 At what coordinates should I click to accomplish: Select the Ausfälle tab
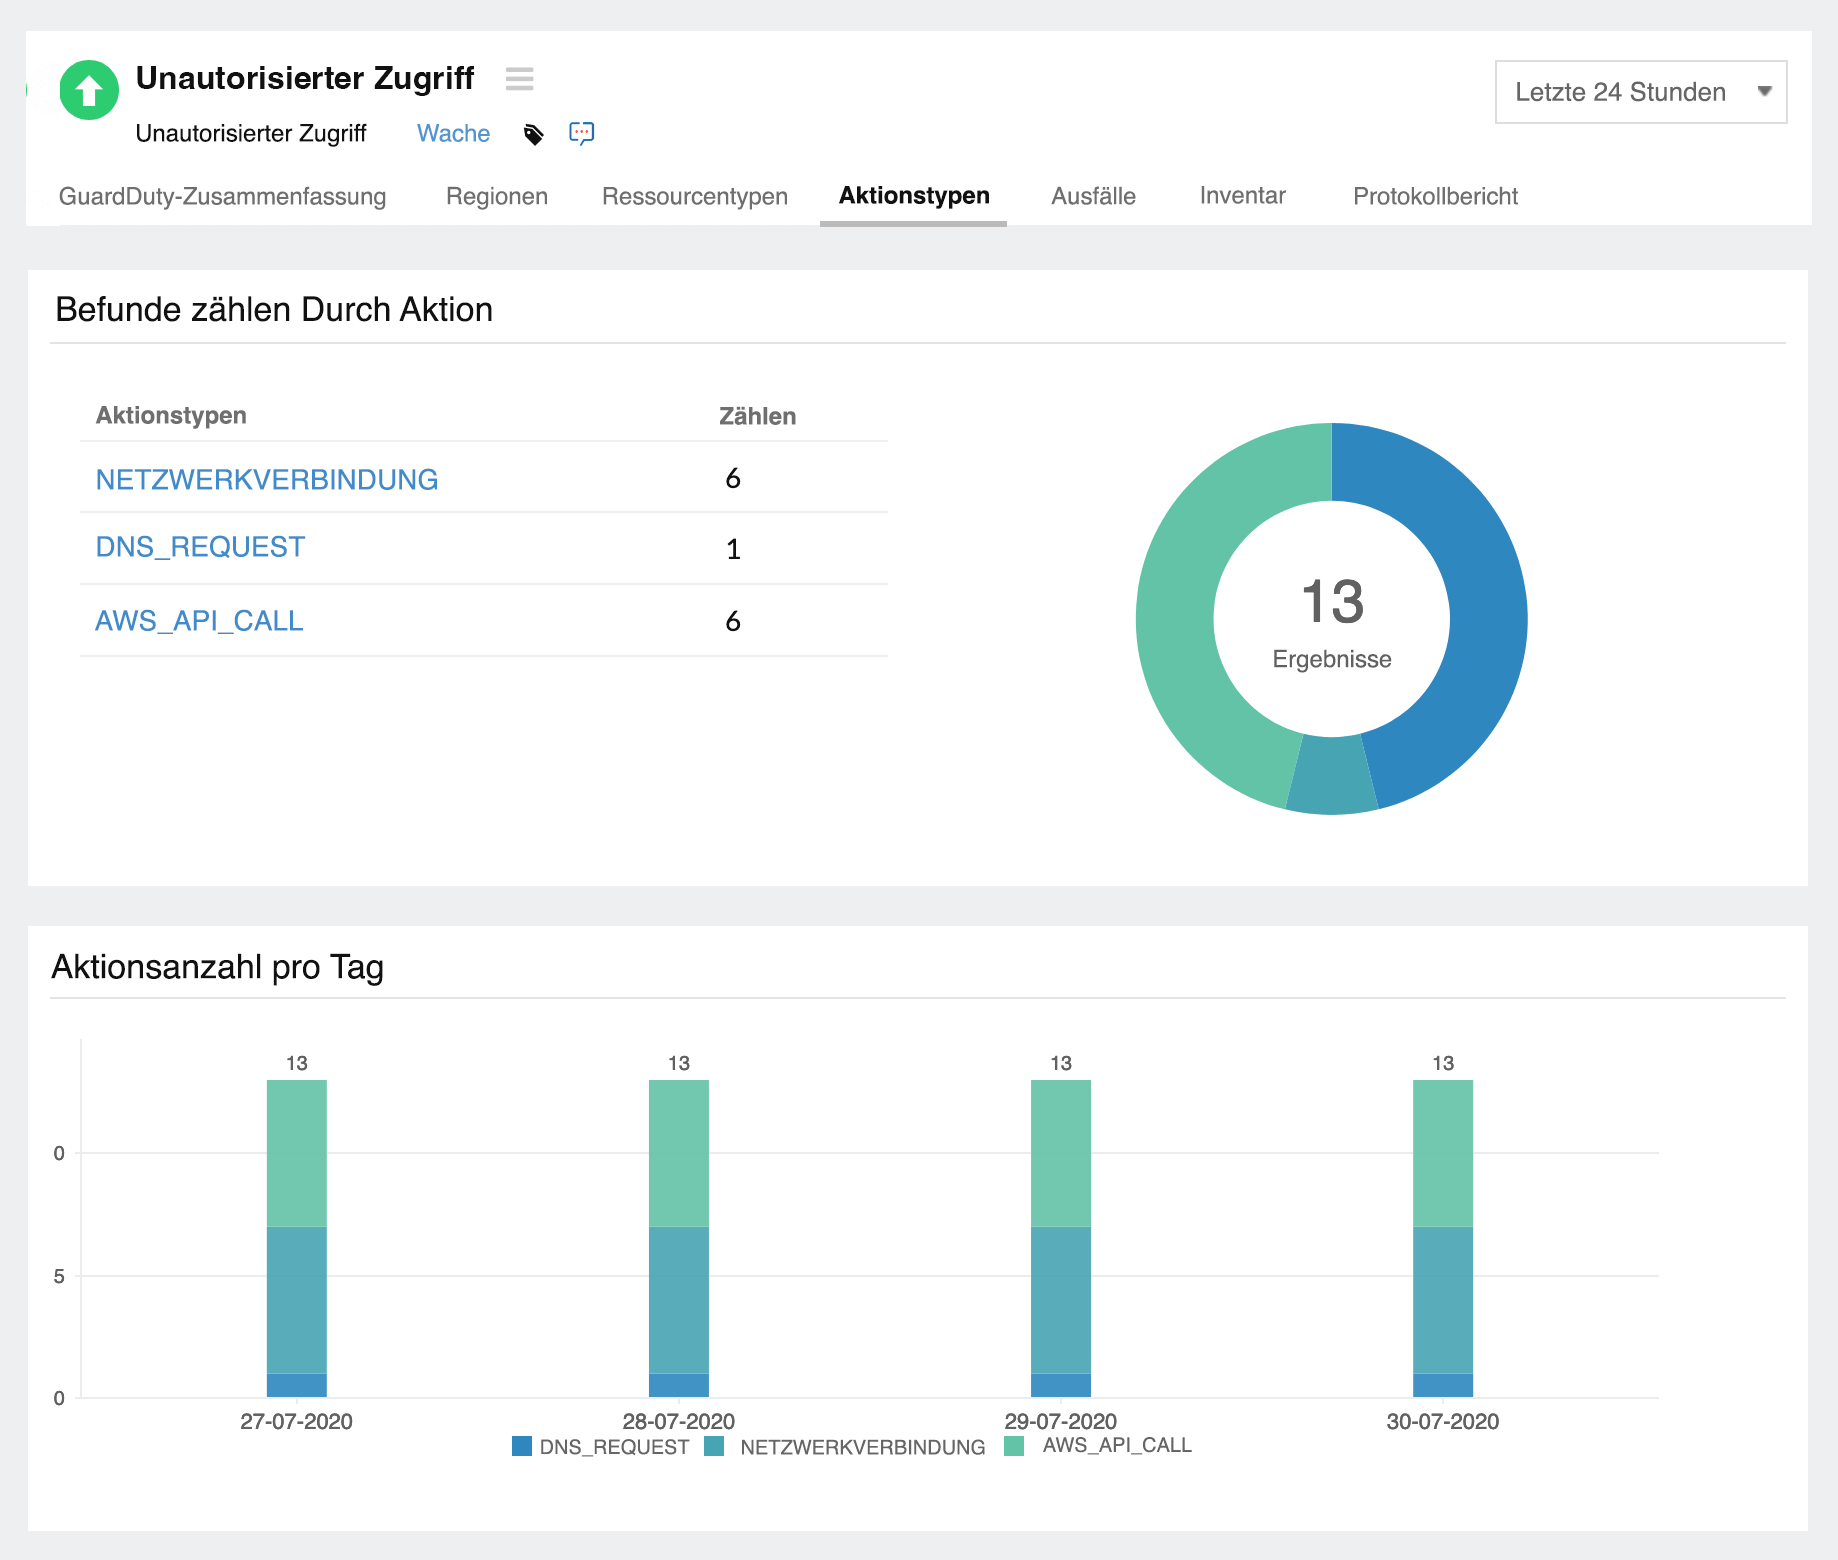tap(1092, 196)
